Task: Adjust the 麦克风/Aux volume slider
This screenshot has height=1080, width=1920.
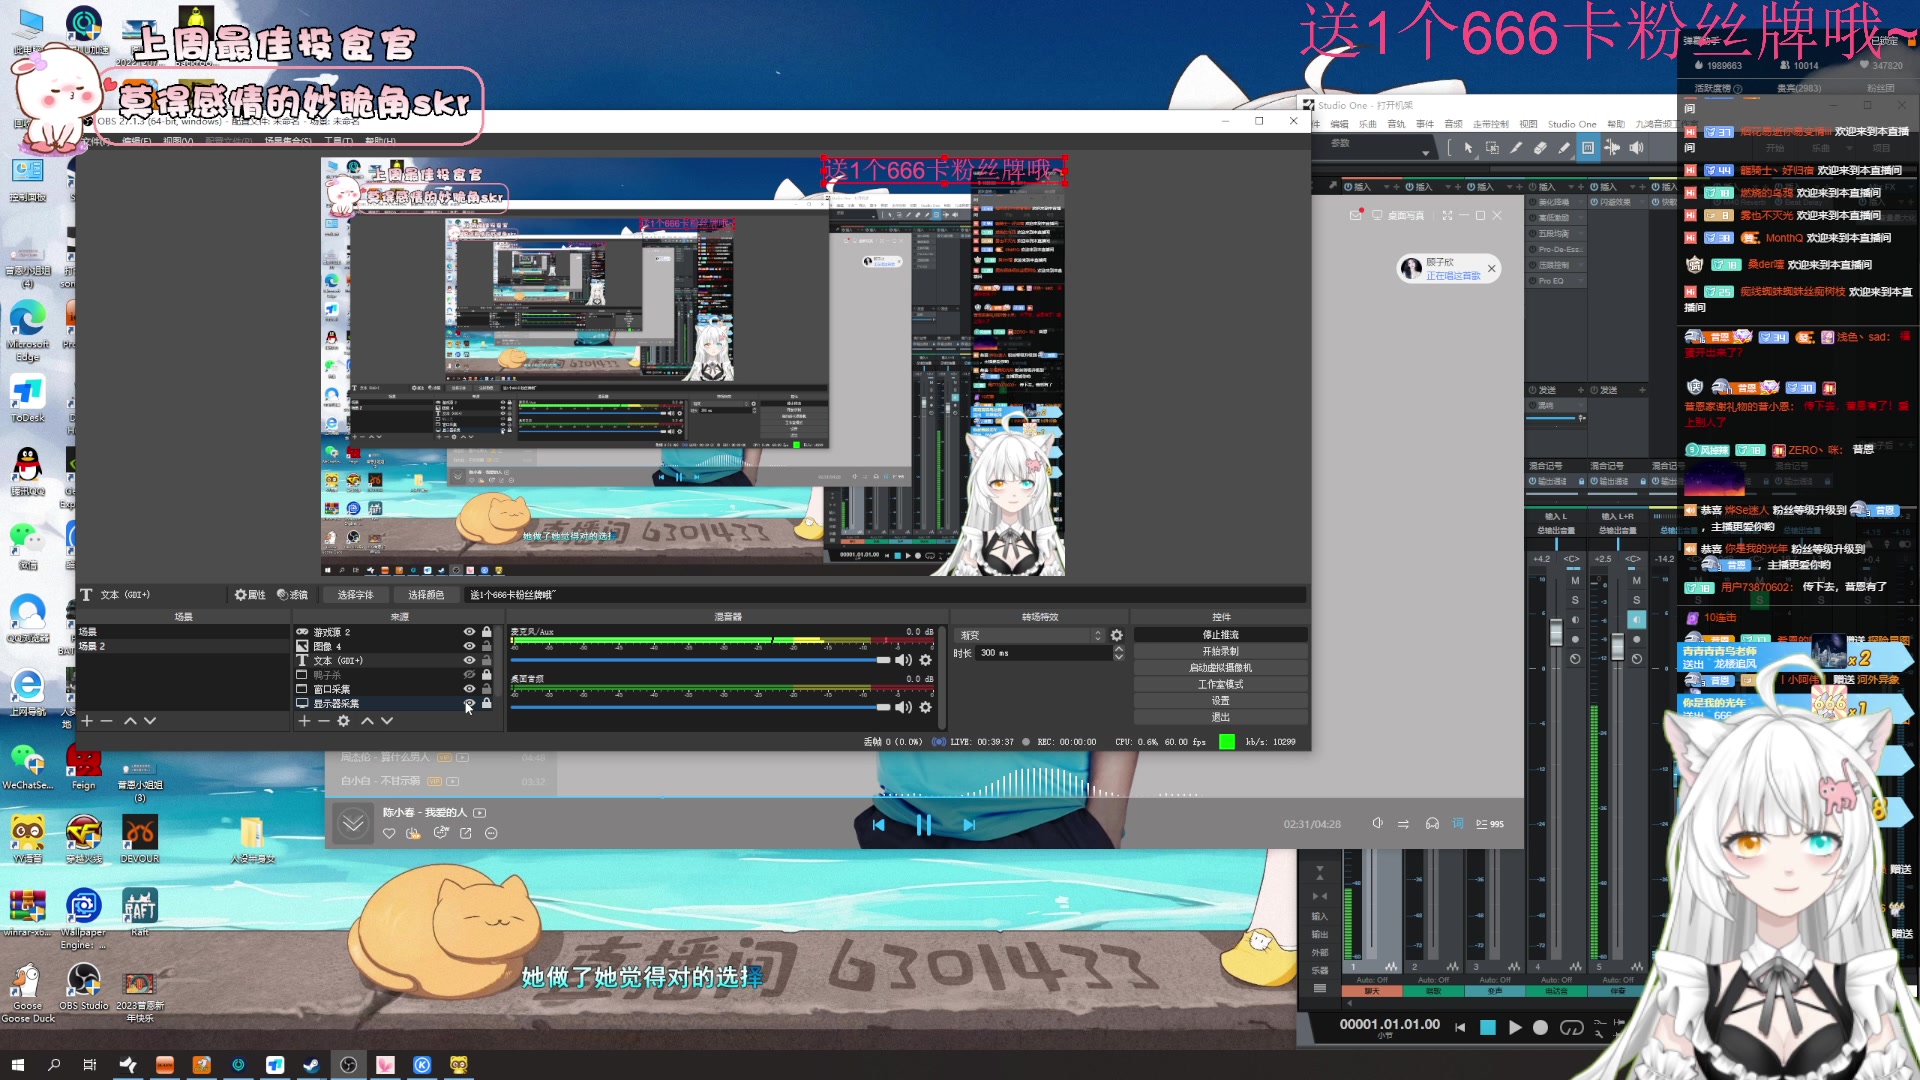Action: [x=882, y=660]
